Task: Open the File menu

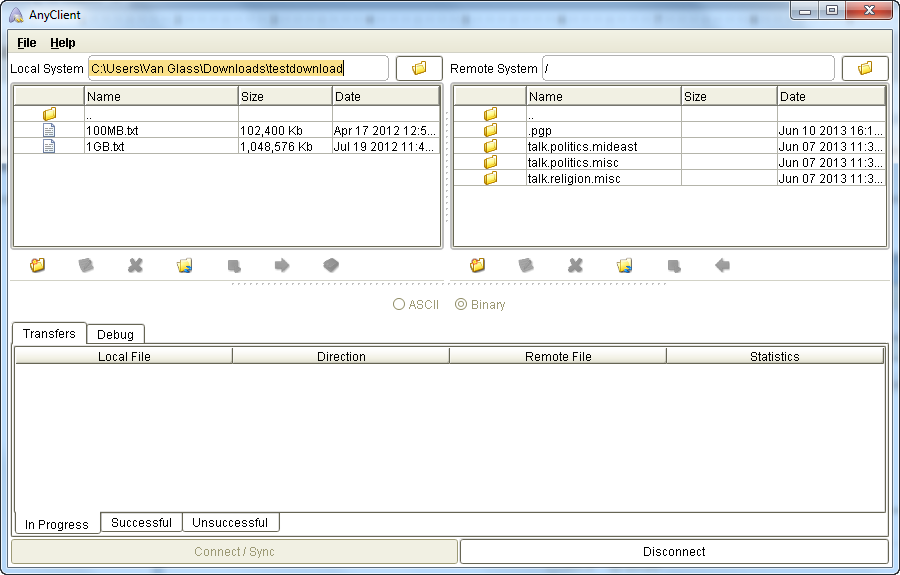Action: click(26, 43)
